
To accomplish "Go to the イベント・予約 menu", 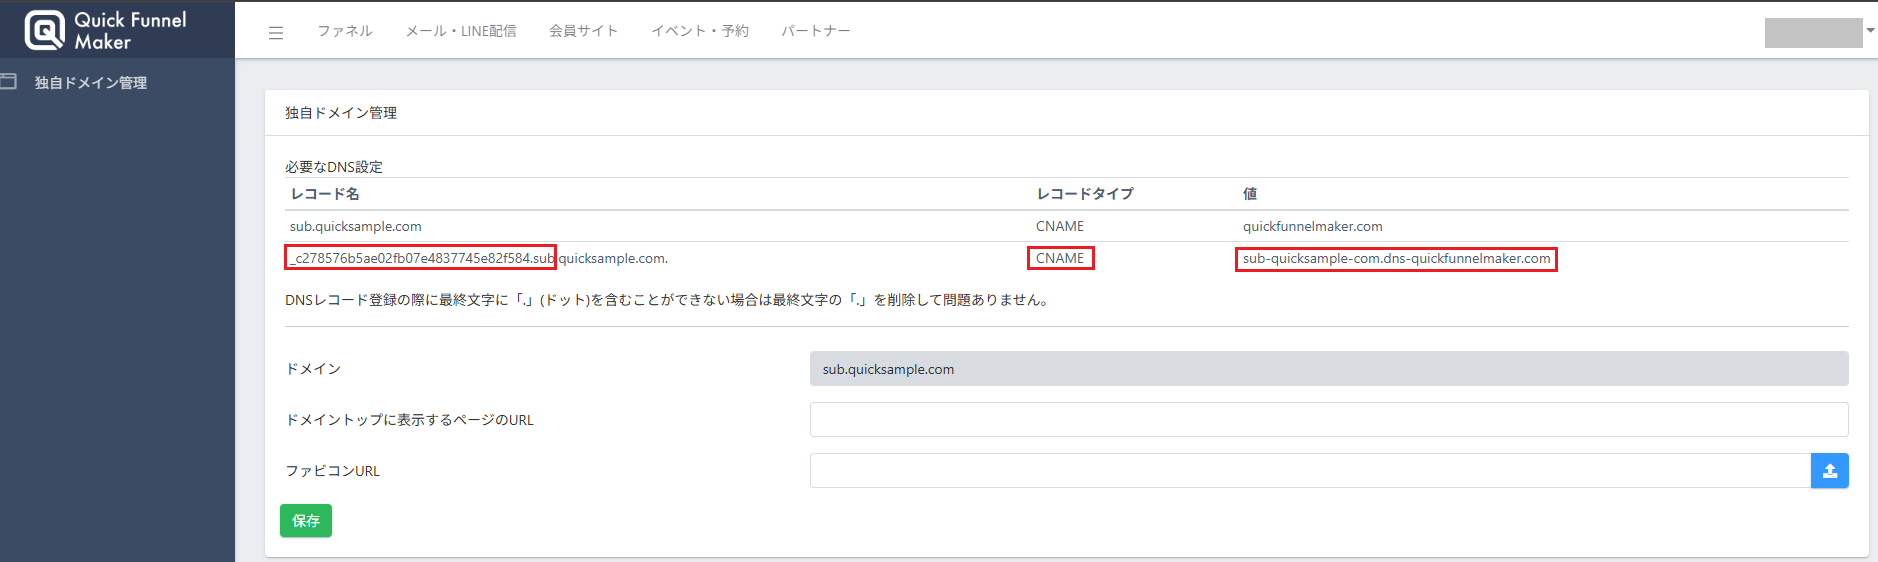I will pyautogui.click(x=700, y=31).
